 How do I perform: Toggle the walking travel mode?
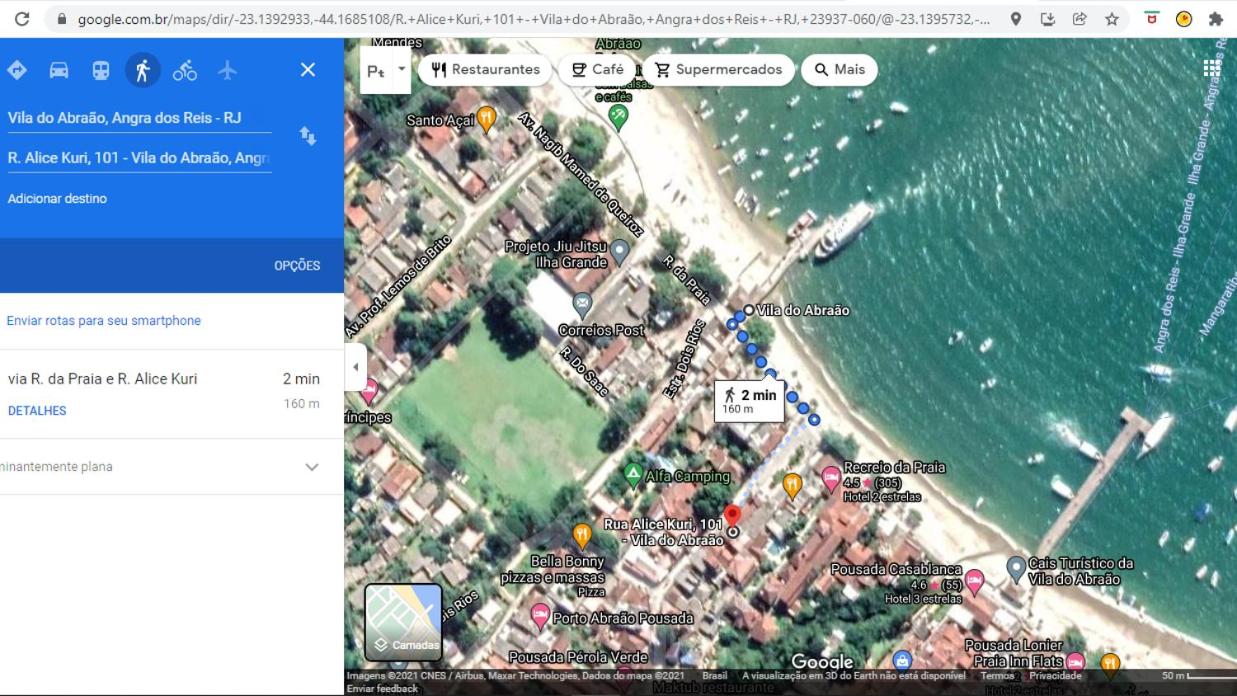click(x=143, y=70)
